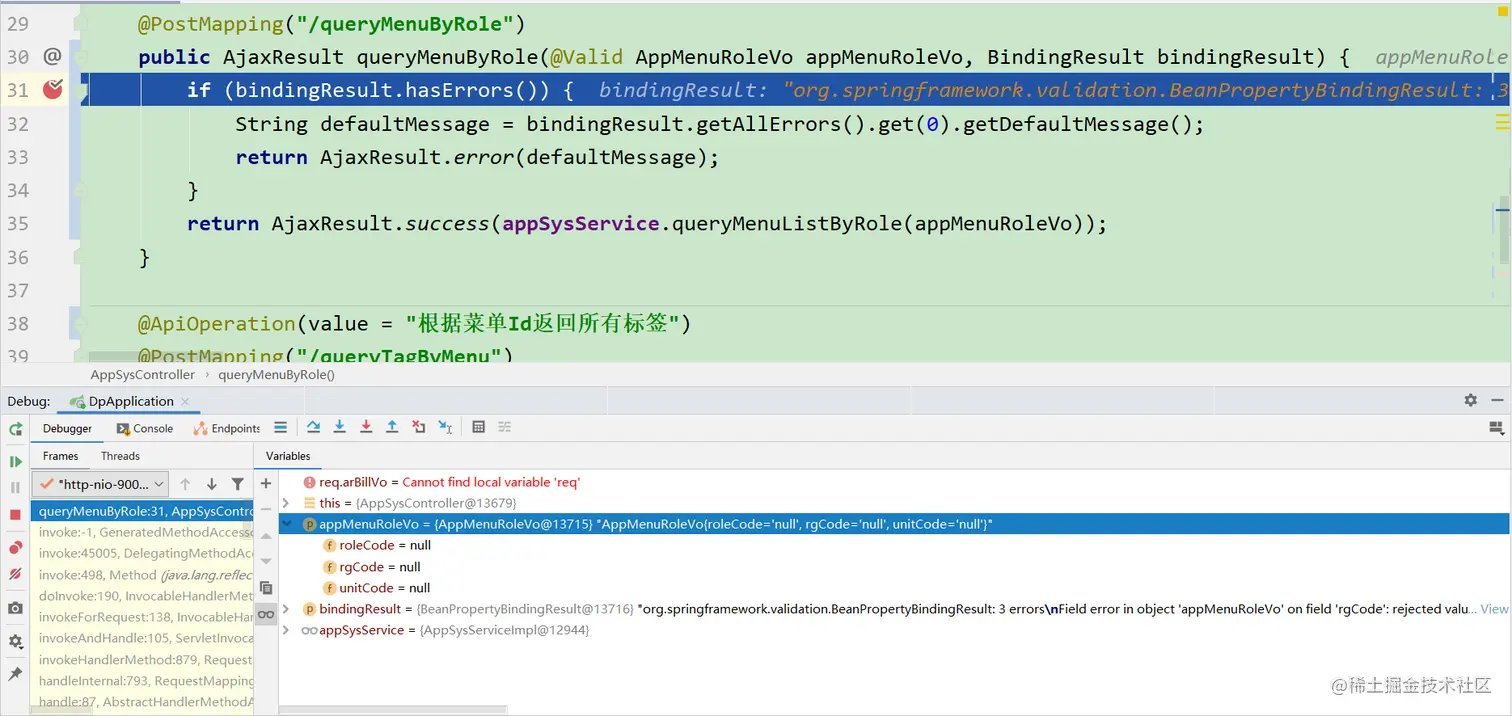The height and width of the screenshot is (716, 1512).
Task: Select frame invoke:45005 DelegatingMethodAccessor
Action: (141, 553)
